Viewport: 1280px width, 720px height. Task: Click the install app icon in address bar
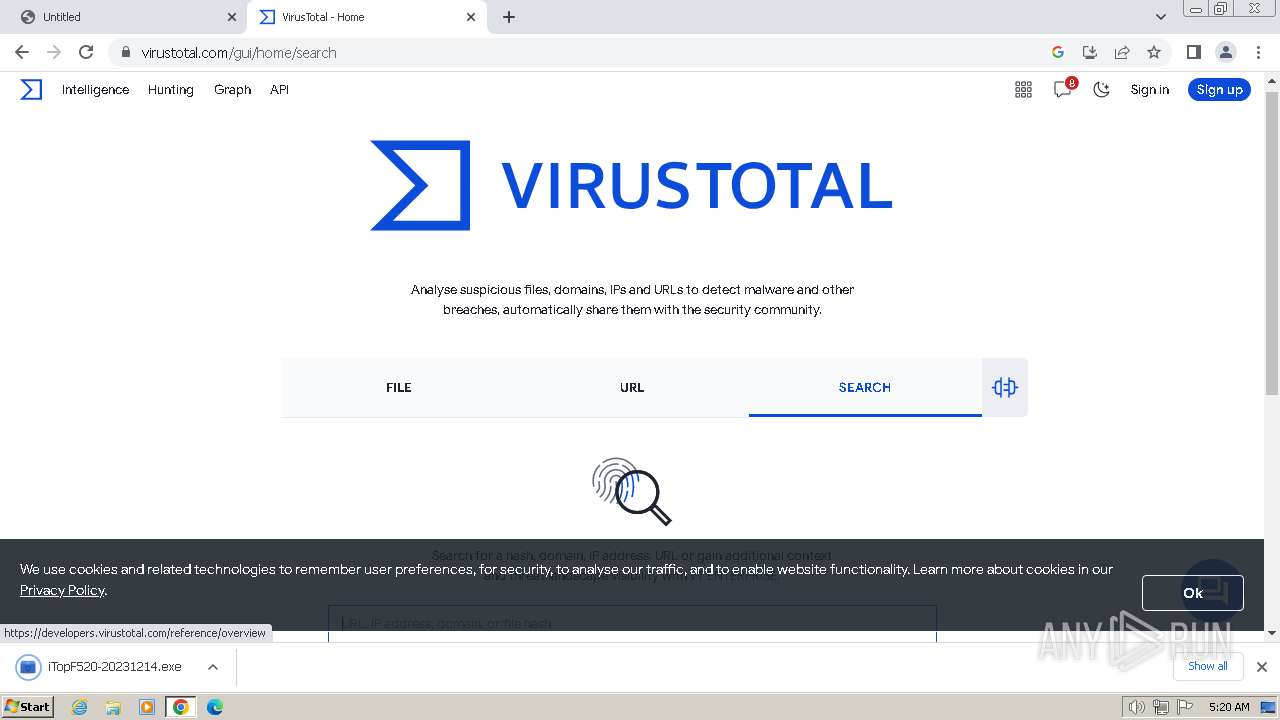(x=1090, y=52)
